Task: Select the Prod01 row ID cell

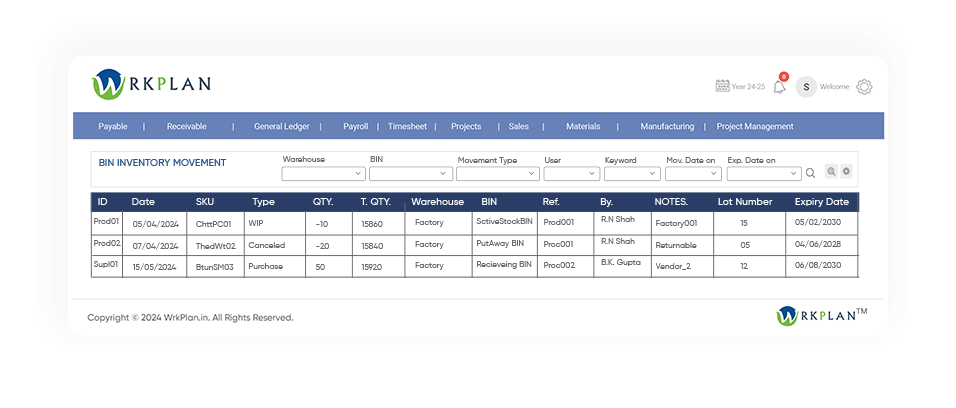Action: 107,223
